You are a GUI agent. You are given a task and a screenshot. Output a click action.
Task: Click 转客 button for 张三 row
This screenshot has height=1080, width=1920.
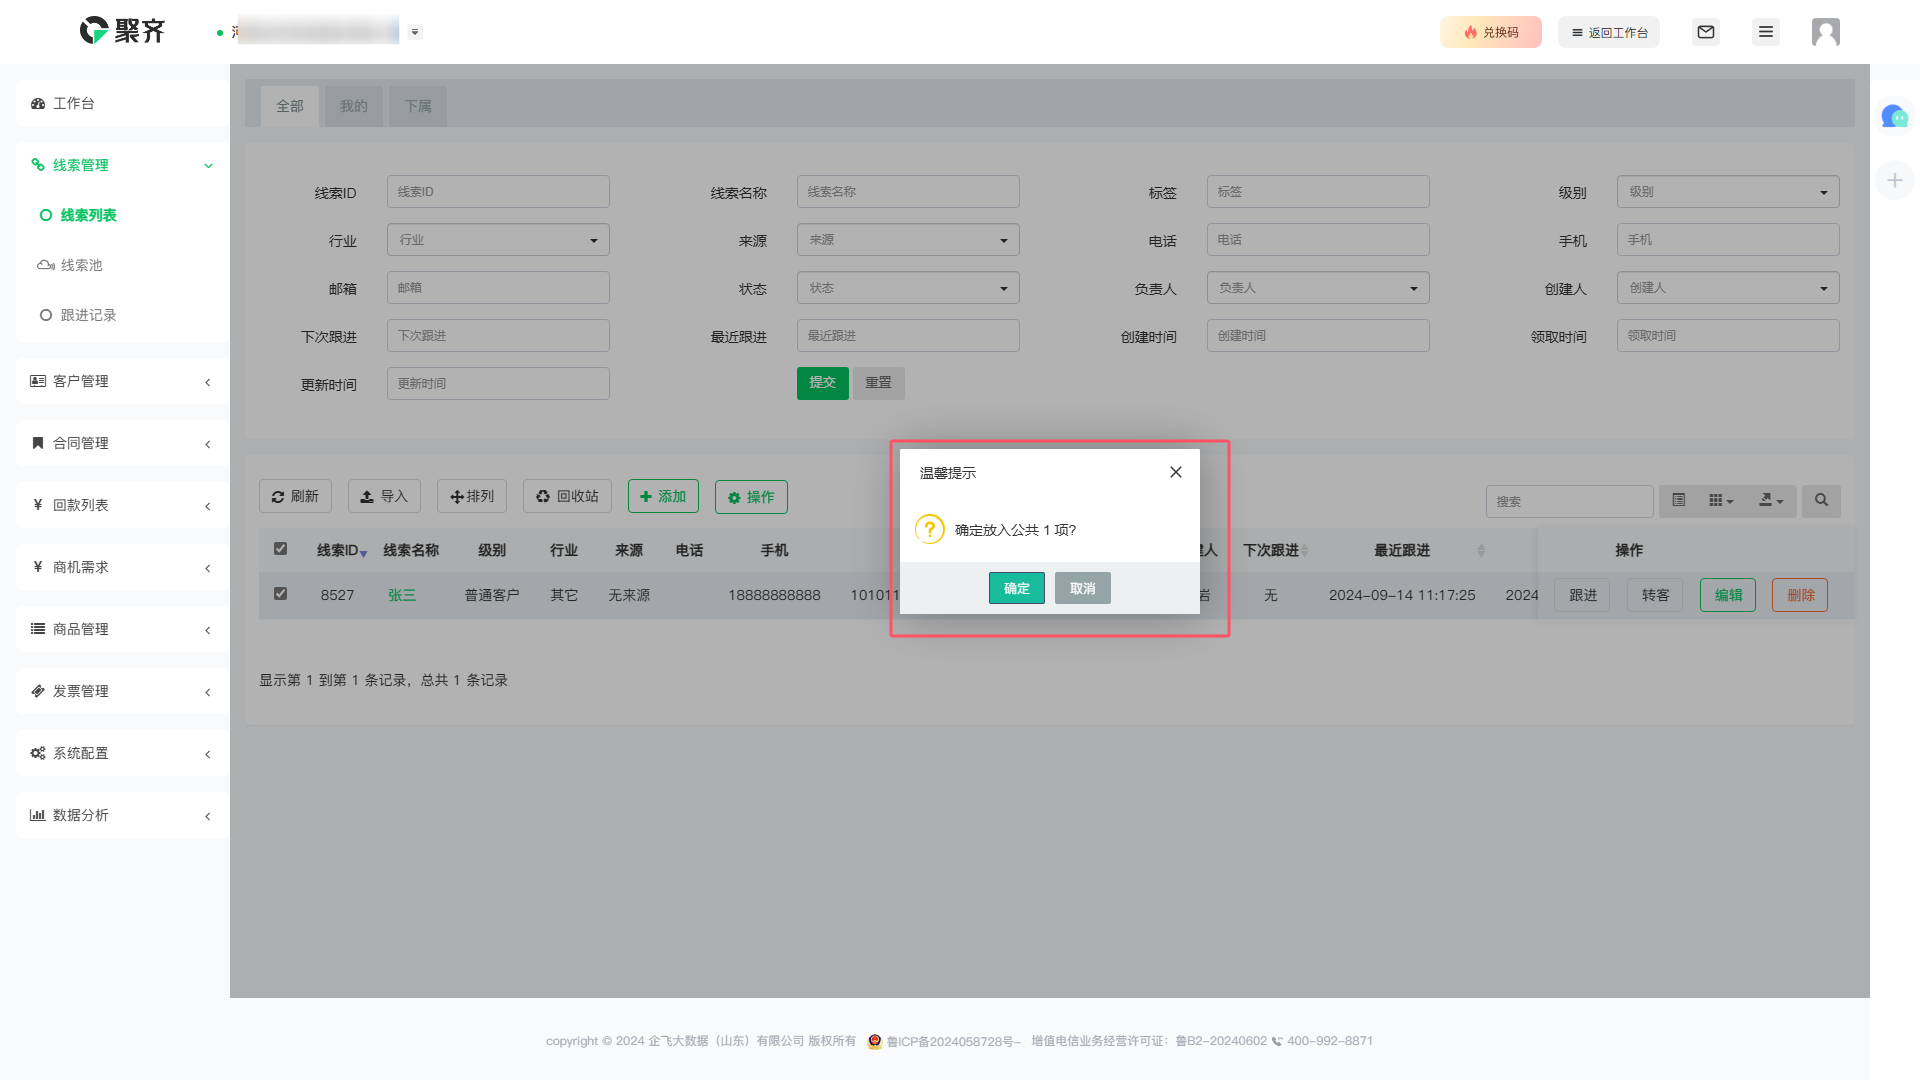(1655, 595)
